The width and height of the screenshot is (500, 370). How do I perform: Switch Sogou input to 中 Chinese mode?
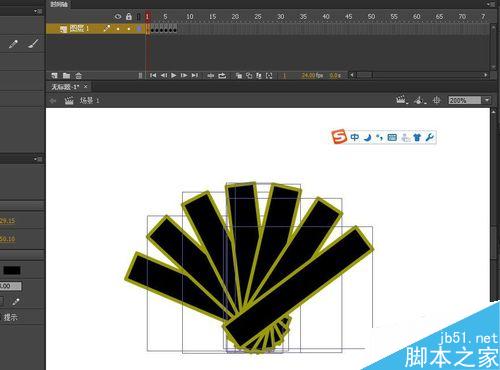[355, 137]
